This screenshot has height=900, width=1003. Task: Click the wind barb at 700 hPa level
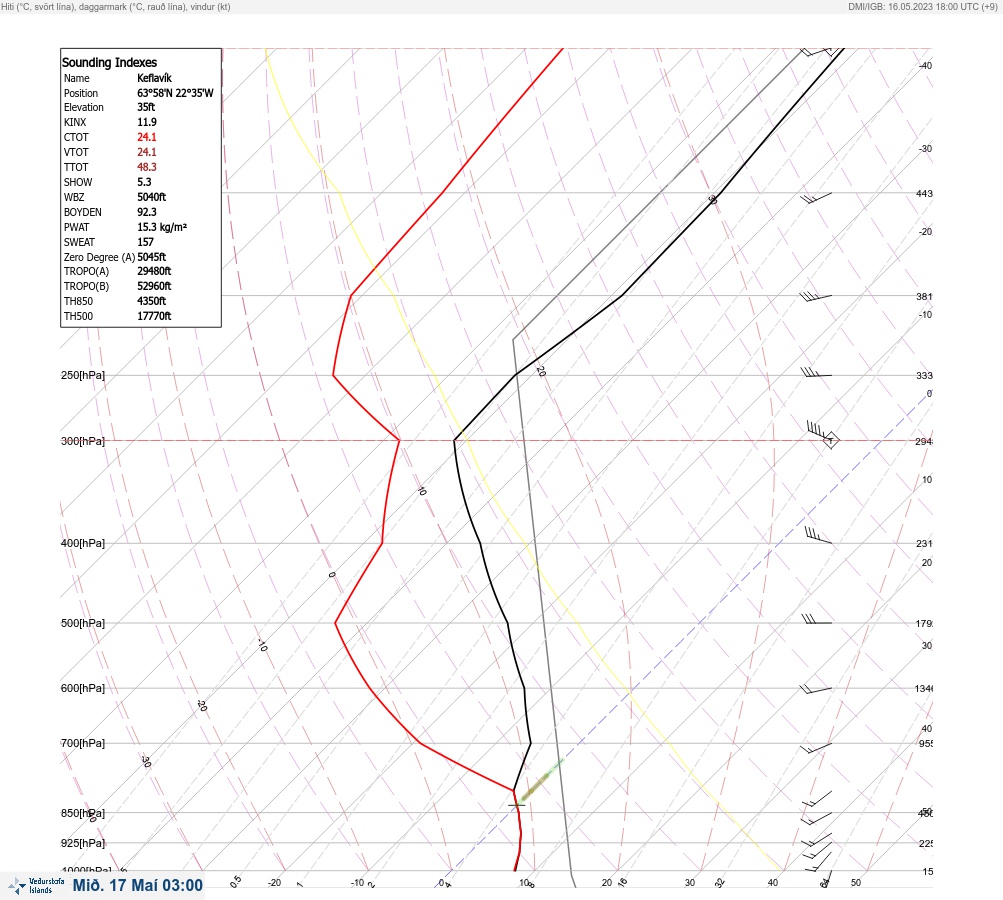[x=816, y=747]
